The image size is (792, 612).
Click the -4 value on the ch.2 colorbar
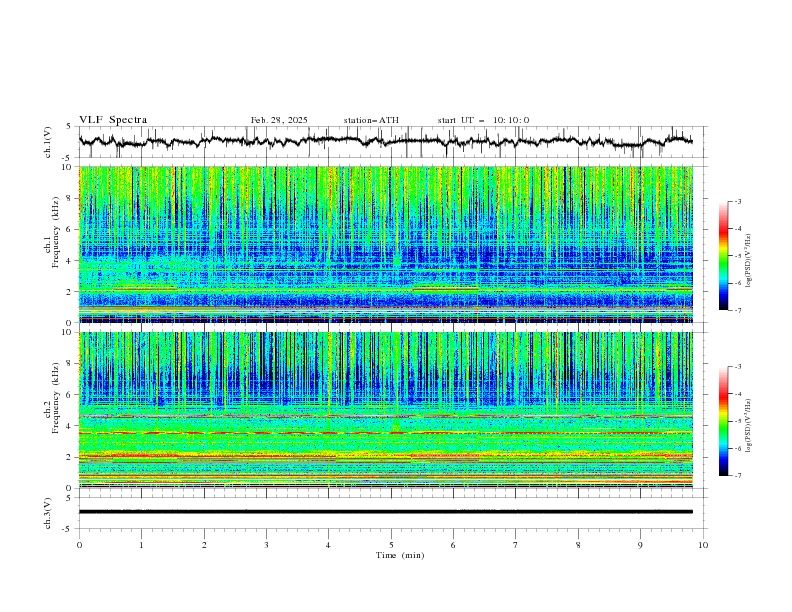[x=737, y=394]
